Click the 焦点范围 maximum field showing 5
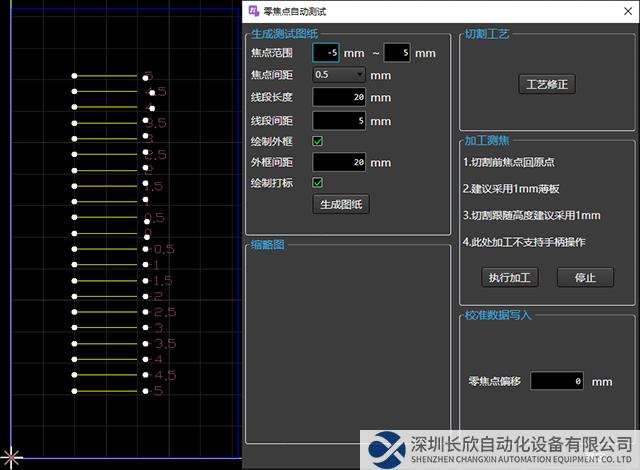Image resolution: width=640 pixels, height=470 pixels. pos(396,52)
